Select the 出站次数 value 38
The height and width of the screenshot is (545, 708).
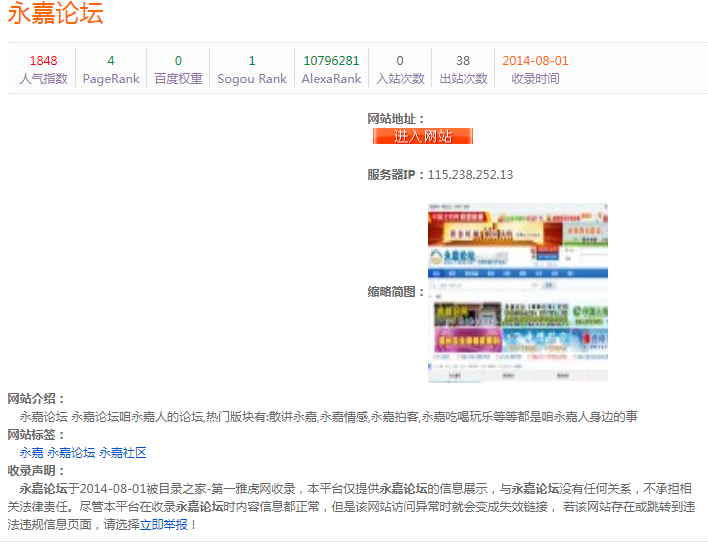click(x=463, y=61)
